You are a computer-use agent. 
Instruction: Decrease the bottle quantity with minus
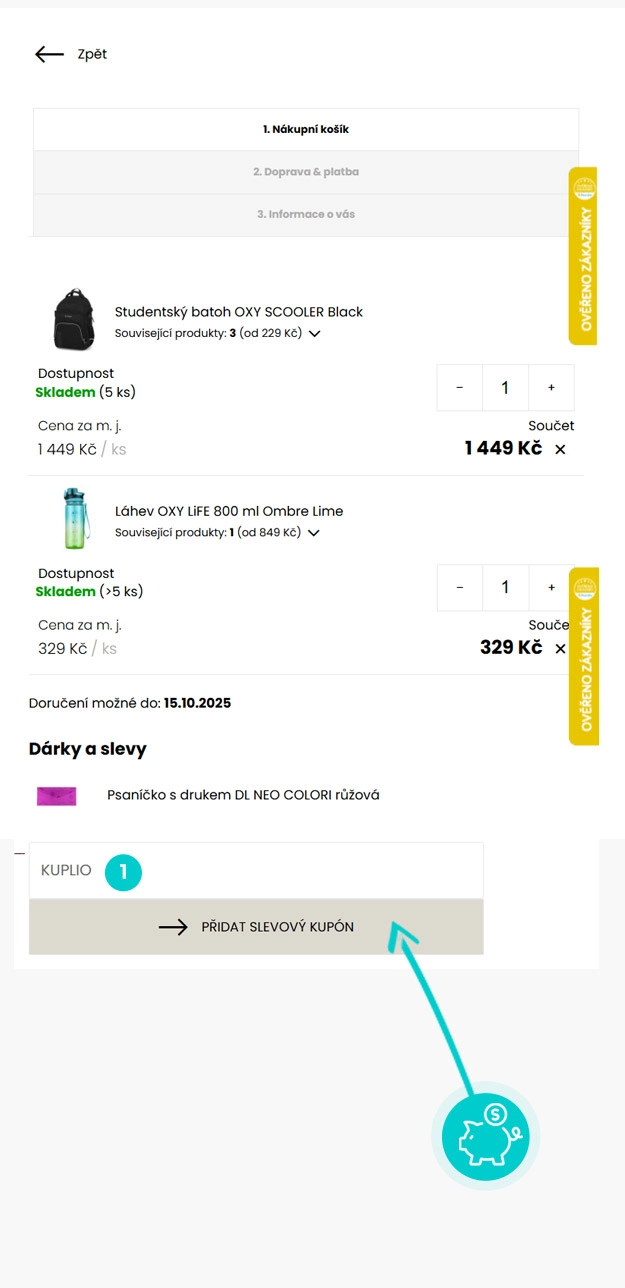459,588
